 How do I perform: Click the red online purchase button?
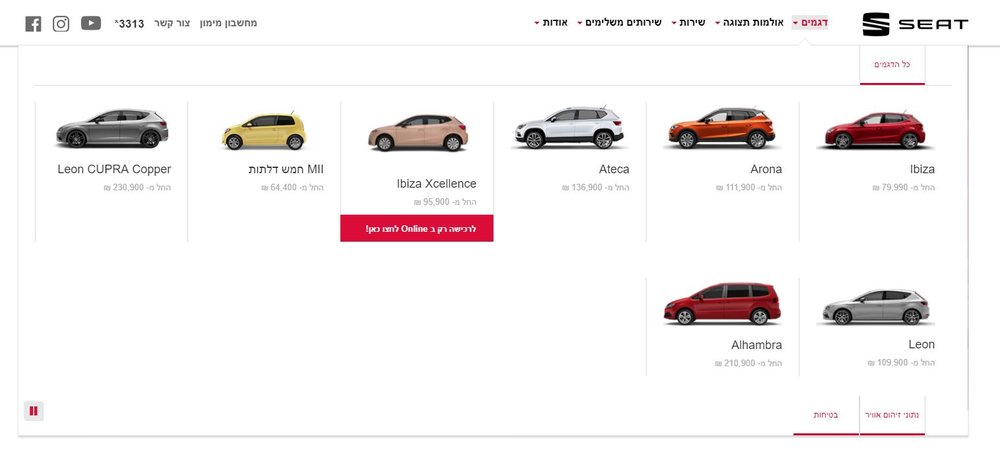[x=417, y=228]
